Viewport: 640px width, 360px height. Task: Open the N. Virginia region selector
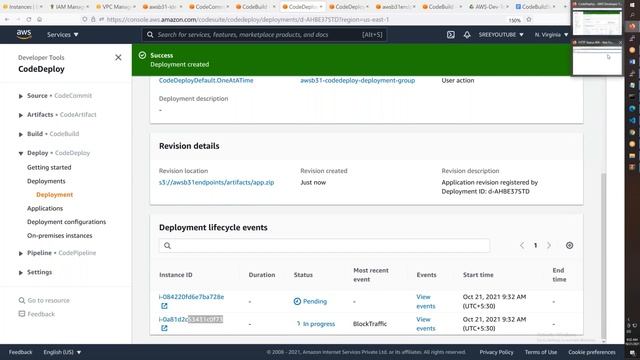[x=551, y=35]
